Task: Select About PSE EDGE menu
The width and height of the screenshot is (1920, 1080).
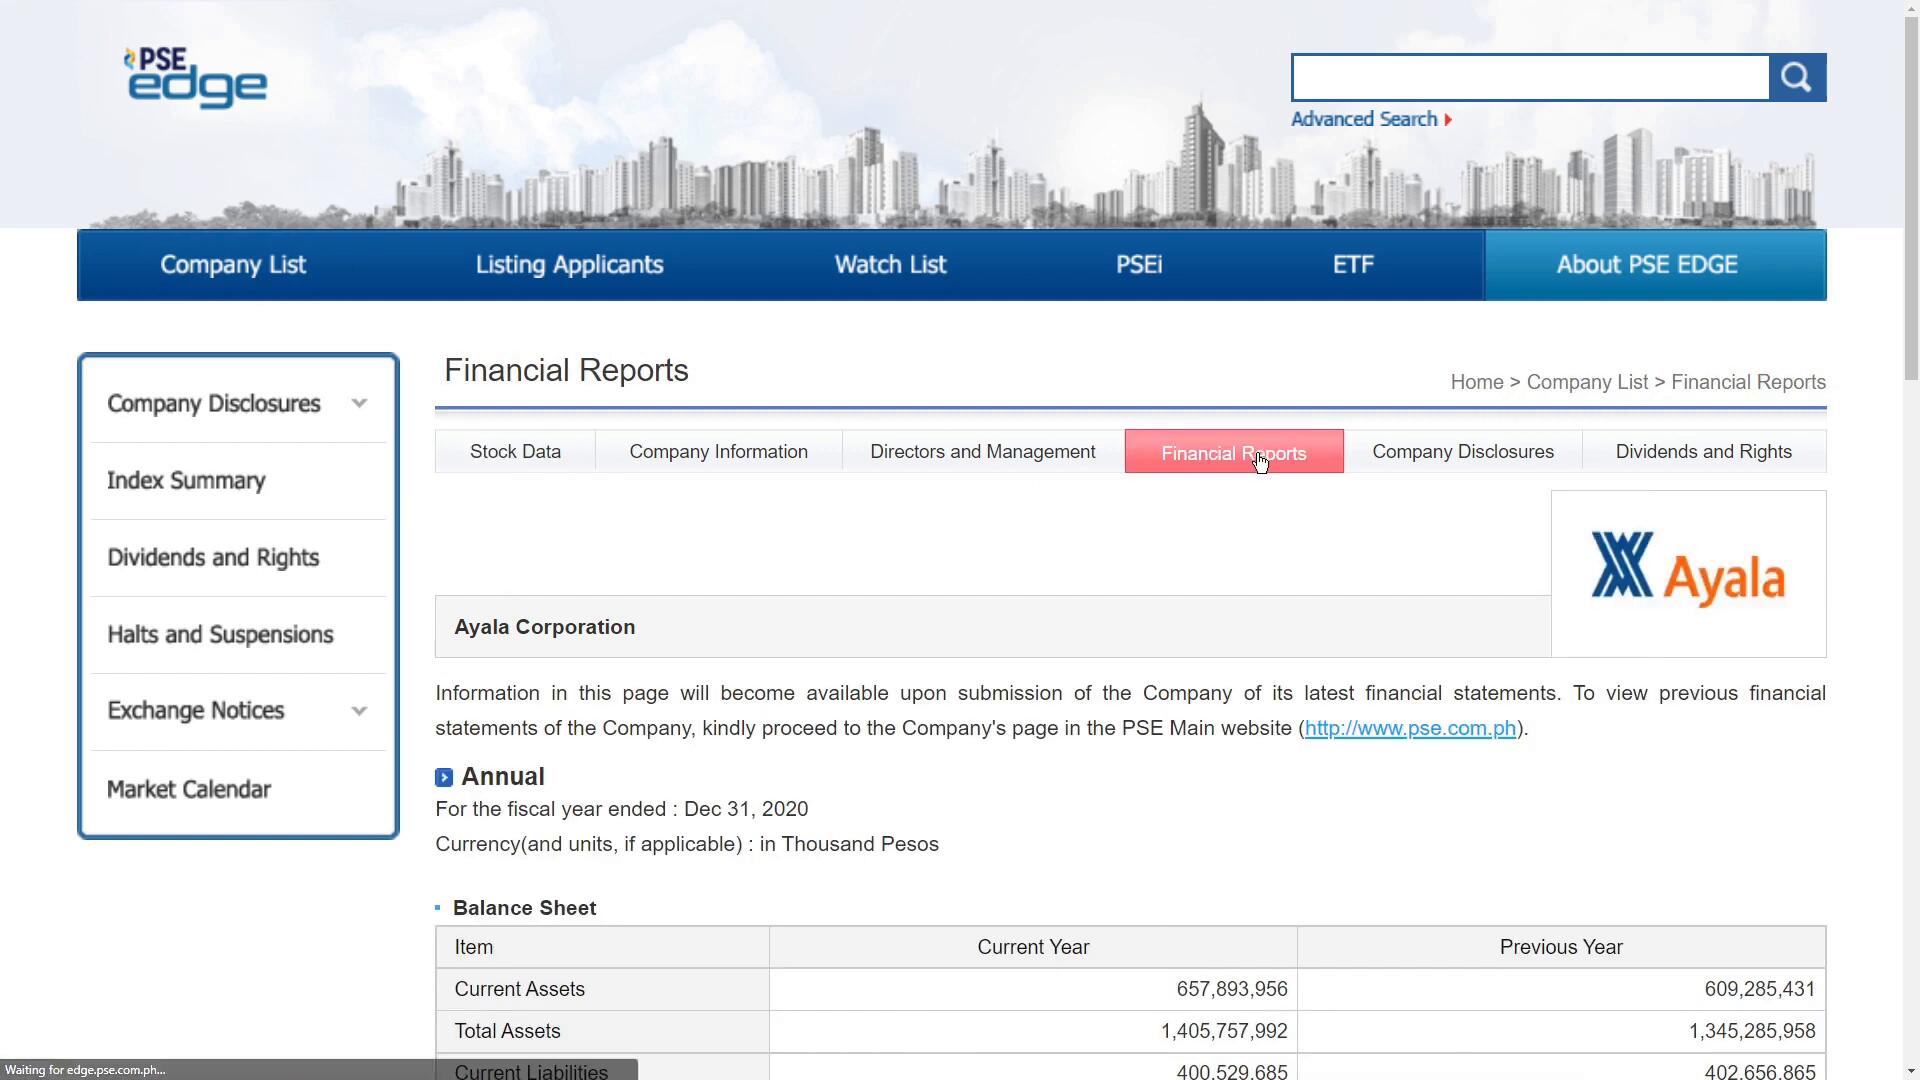Action: [x=1646, y=265]
